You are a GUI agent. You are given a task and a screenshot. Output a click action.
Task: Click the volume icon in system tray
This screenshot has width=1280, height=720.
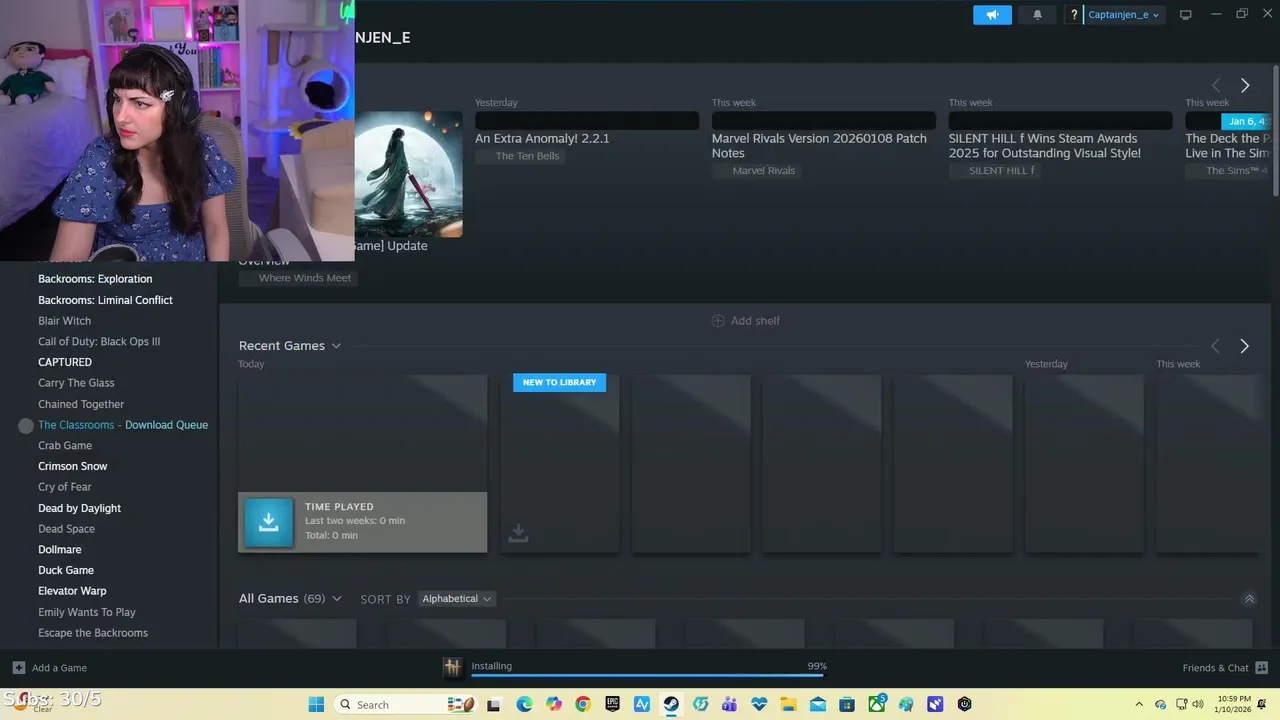pos(1197,704)
